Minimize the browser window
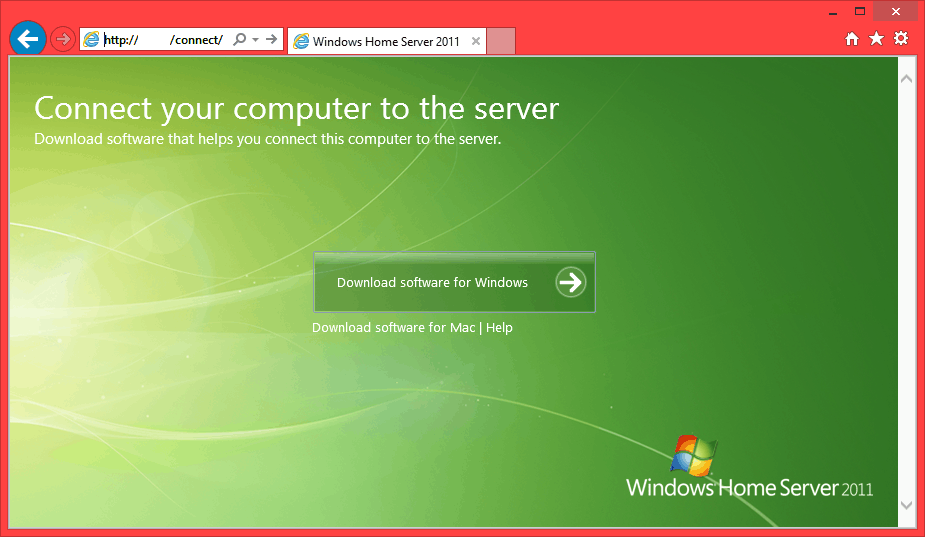This screenshot has height=537, width=925. [833, 12]
